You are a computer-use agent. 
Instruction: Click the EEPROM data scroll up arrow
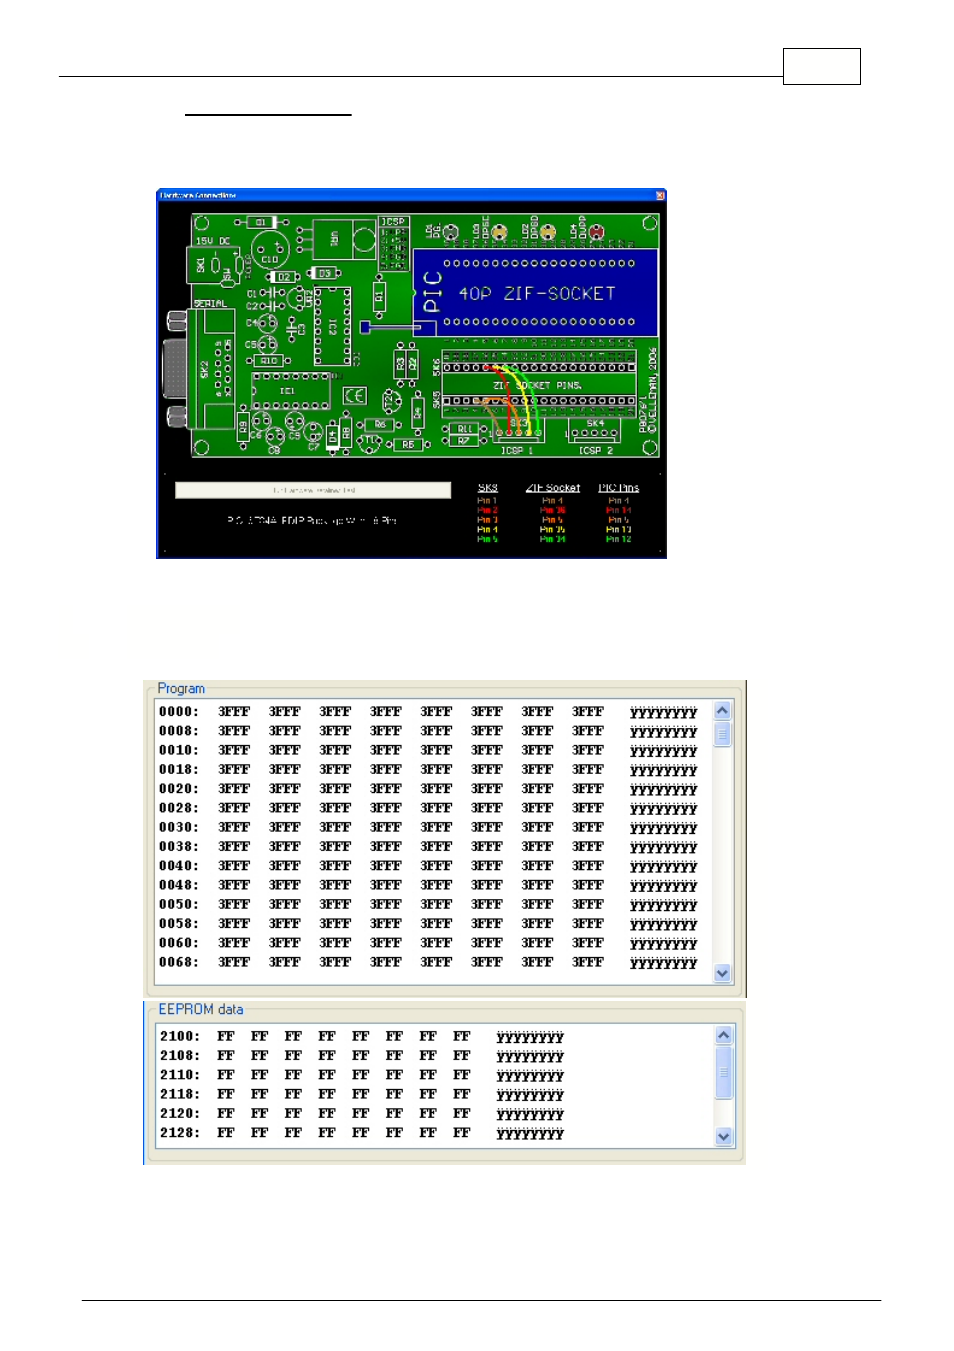click(x=725, y=1035)
